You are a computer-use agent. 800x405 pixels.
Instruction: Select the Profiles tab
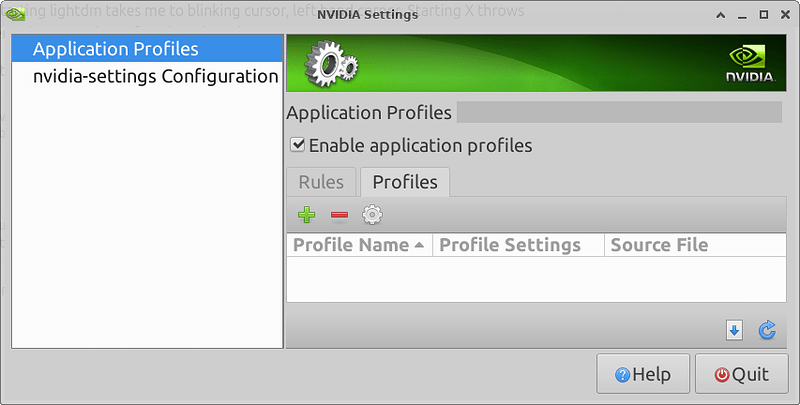click(x=405, y=182)
